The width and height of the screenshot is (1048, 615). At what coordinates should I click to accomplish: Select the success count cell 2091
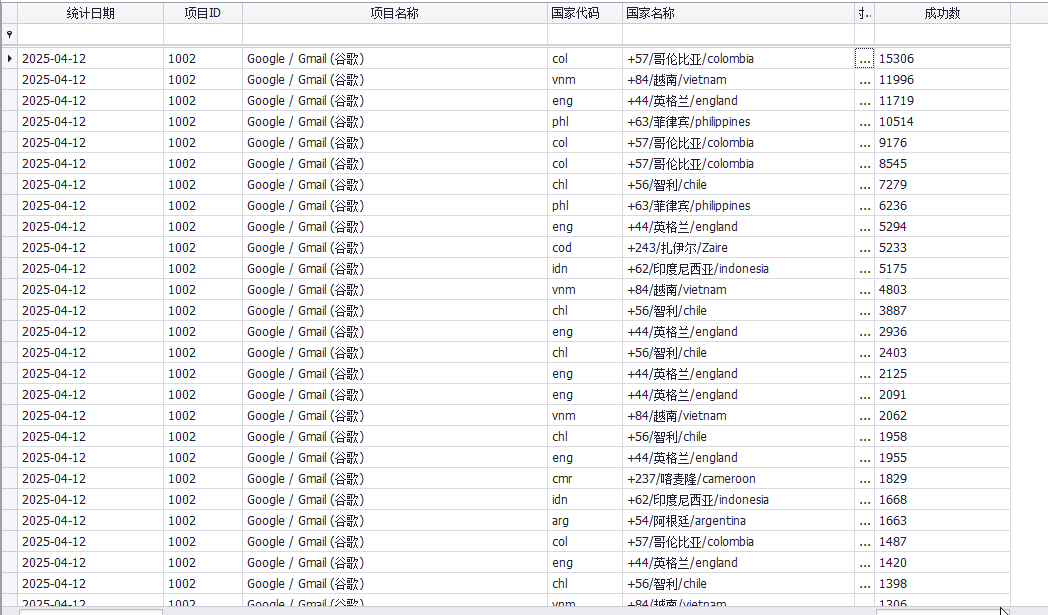point(942,394)
